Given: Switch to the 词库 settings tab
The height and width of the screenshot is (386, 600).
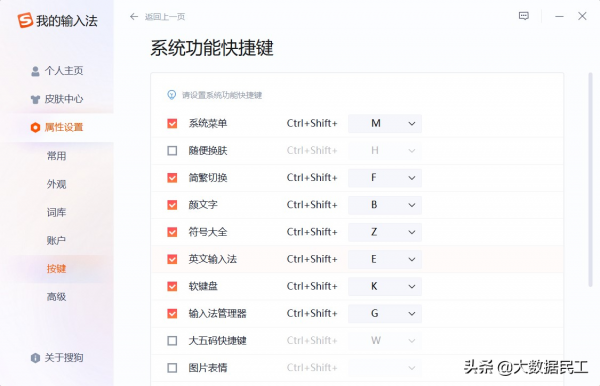Looking at the screenshot, I should tap(57, 213).
